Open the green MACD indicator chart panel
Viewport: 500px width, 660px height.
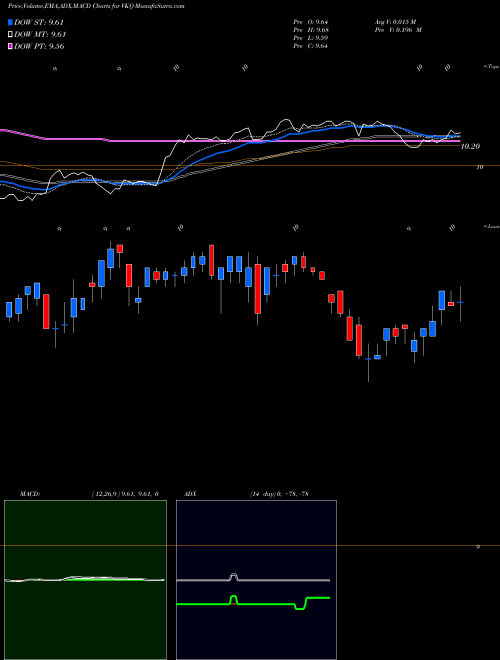(85, 580)
